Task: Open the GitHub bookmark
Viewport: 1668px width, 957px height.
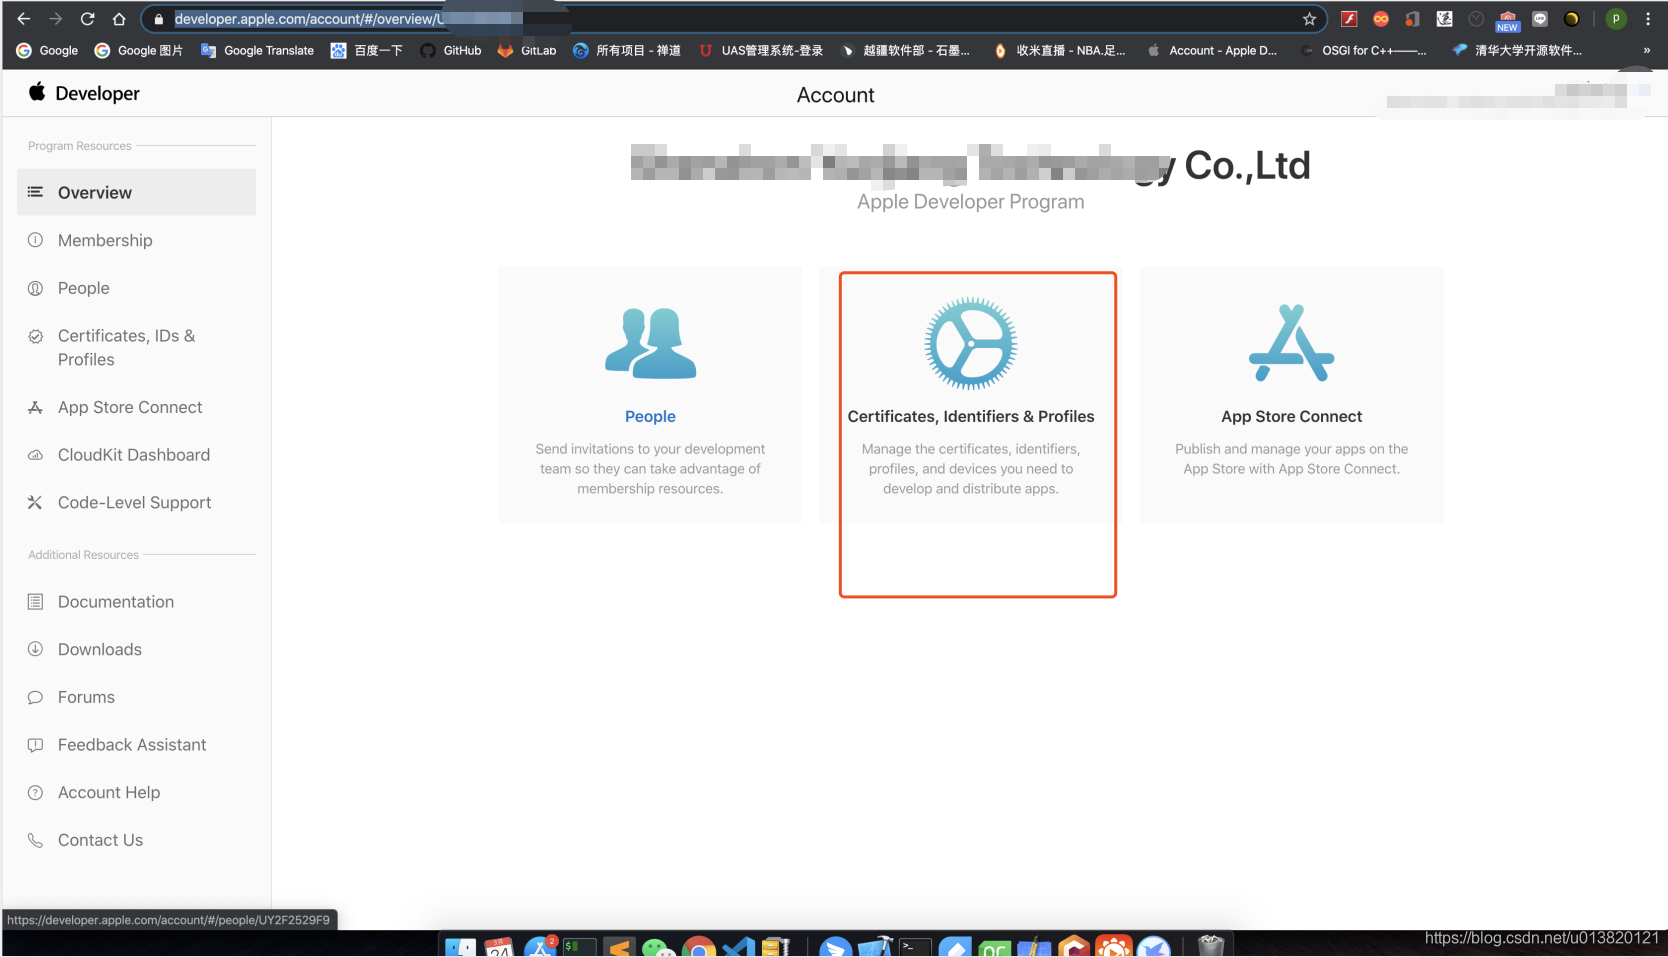Action: pyautogui.click(x=451, y=50)
